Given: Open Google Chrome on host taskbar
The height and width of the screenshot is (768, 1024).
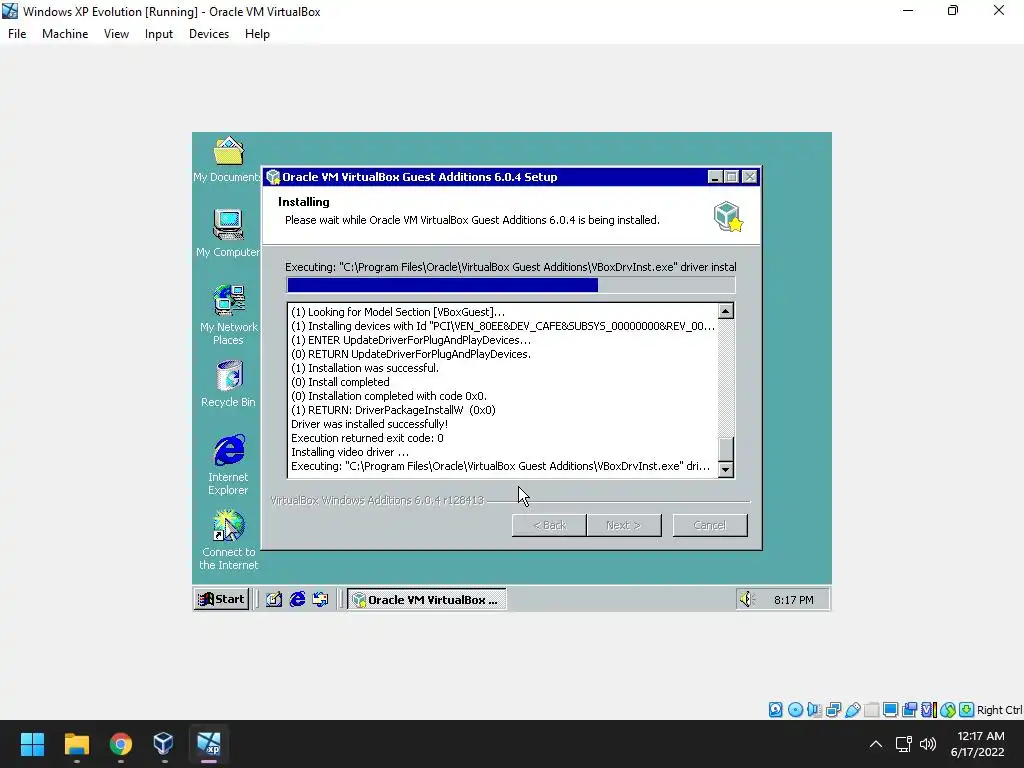Looking at the screenshot, I should [121, 744].
